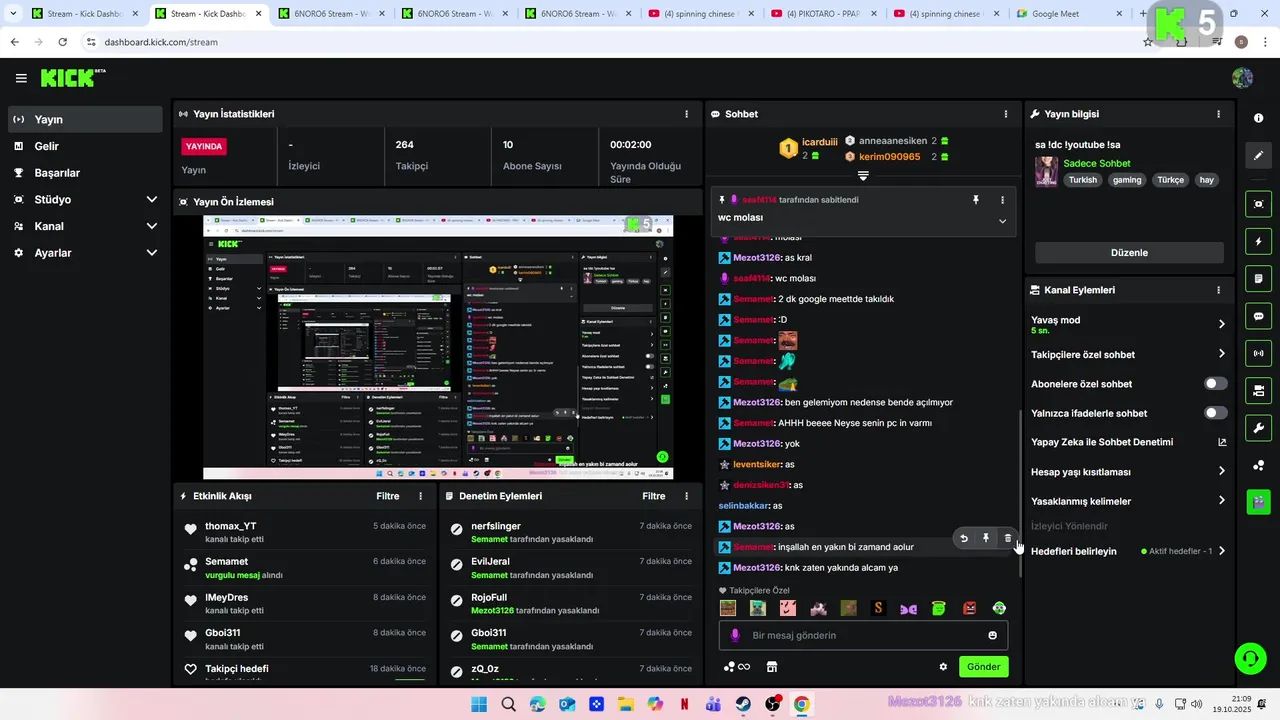Expand the Ayarlar sidebar section
Viewport: 1280px width, 720px height.
152,253
